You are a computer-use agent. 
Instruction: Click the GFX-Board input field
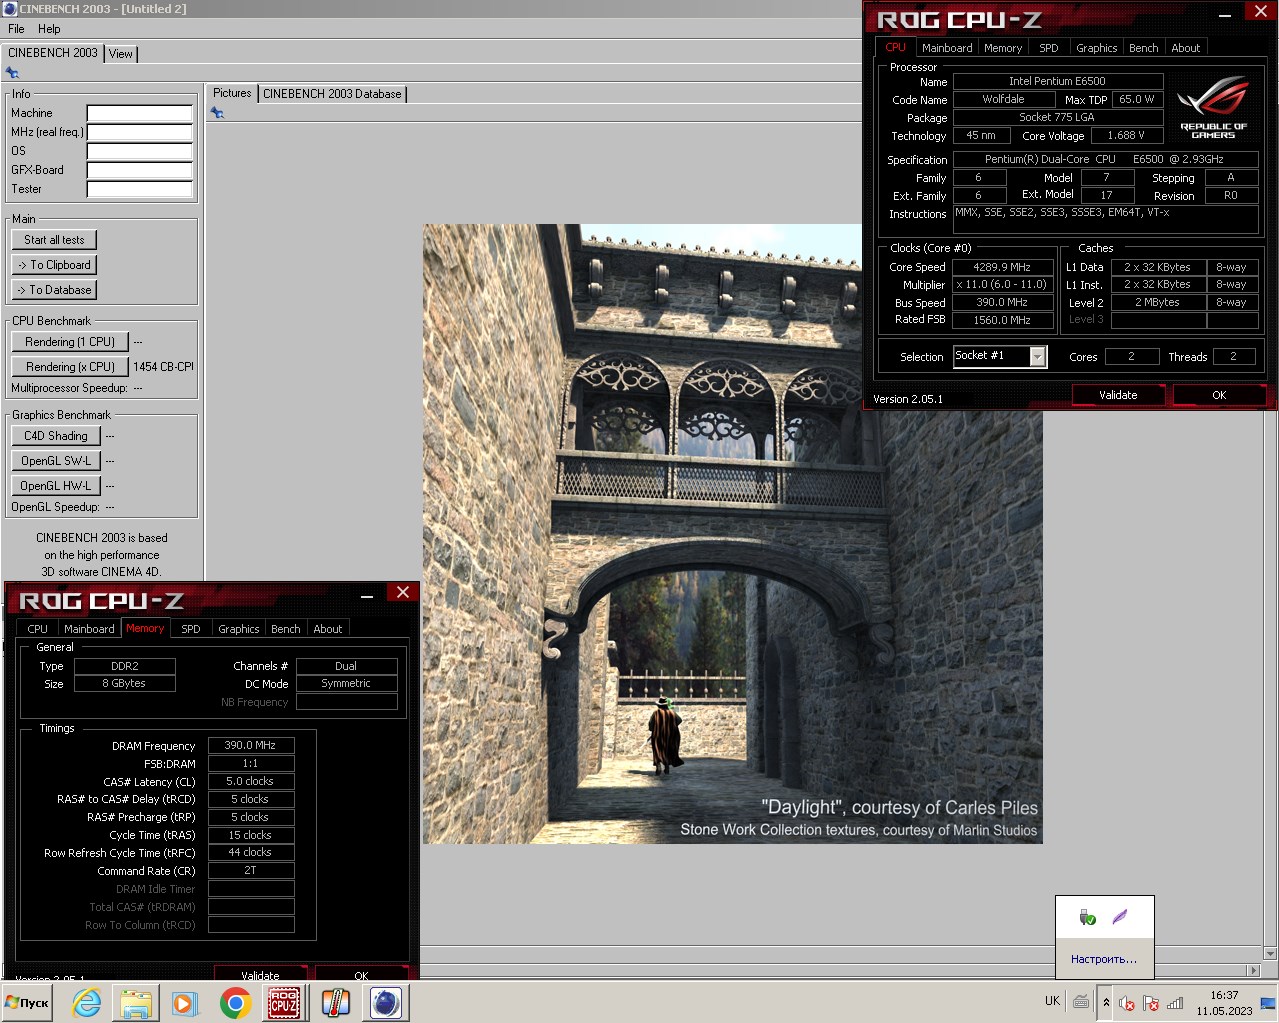[x=140, y=170]
